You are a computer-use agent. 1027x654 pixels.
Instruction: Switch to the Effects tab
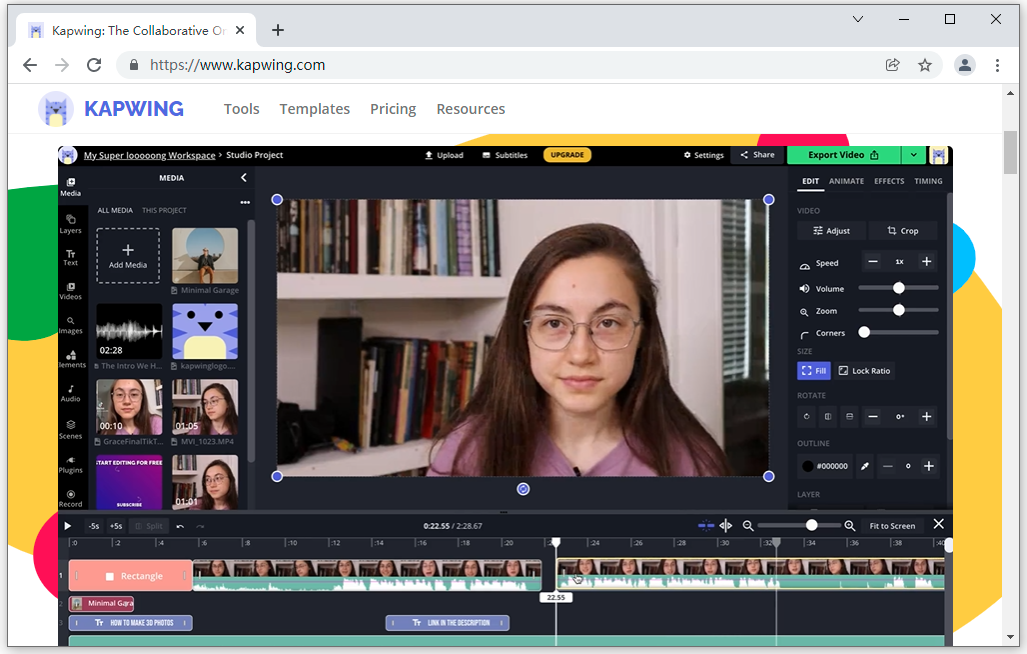pyautogui.click(x=889, y=181)
